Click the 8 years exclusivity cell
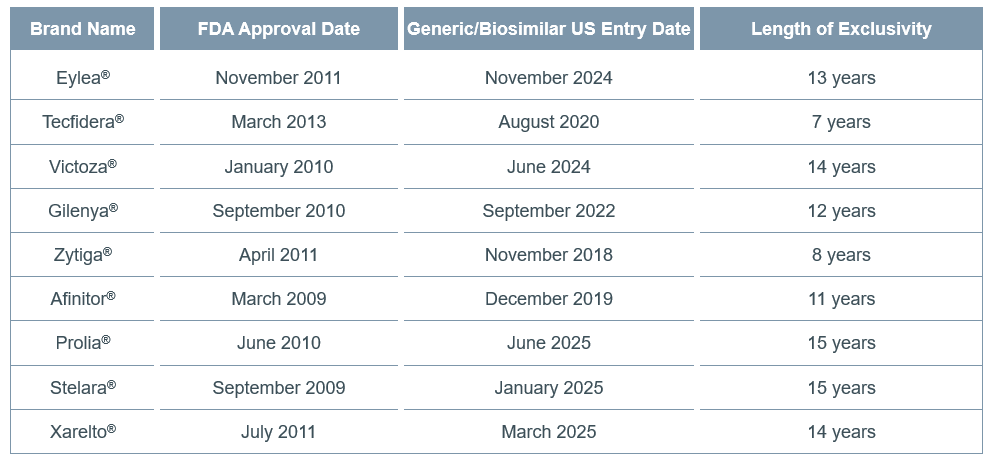Image resolution: width=991 pixels, height=459 pixels. [841, 255]
